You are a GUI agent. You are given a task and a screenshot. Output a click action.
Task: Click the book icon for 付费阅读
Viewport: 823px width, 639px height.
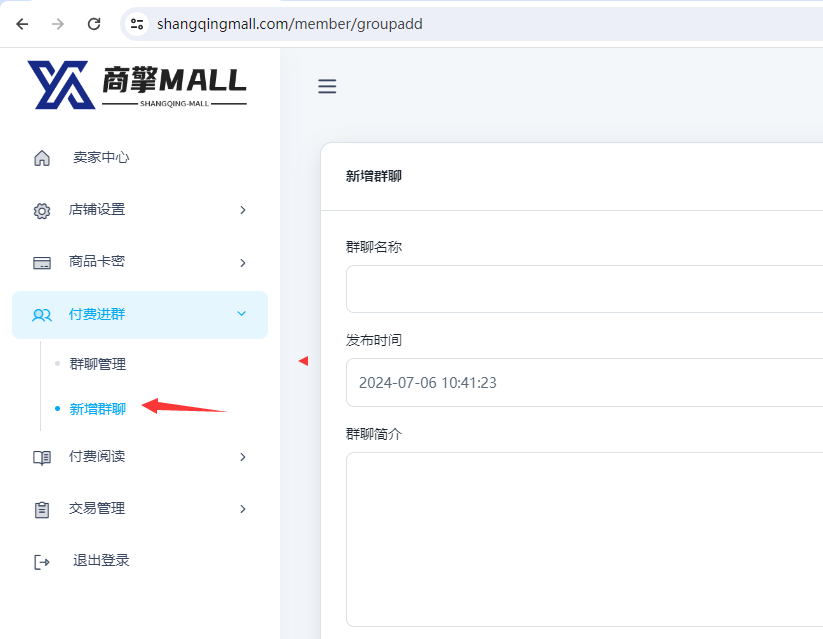click(42, 457)
